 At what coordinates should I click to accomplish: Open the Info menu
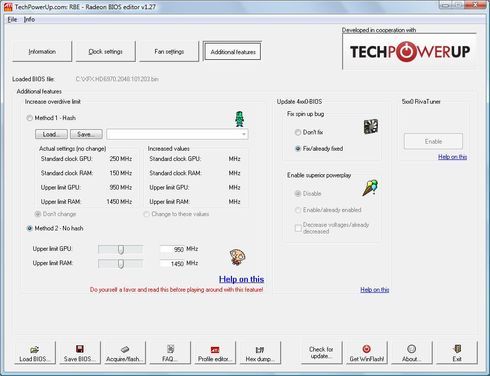tap(29, 19)
